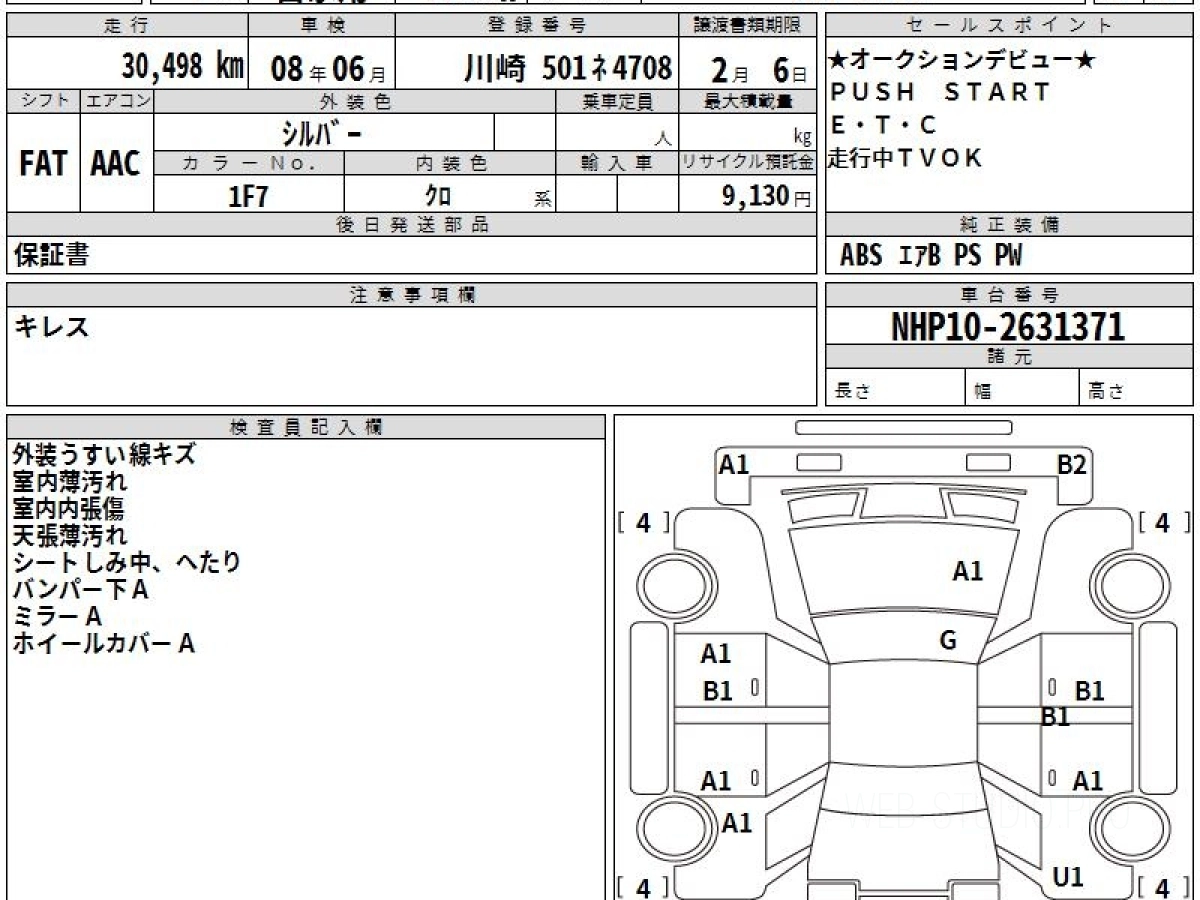
Task: Select the recycle deposit 9,130円
Action: click(x=767, y=195)
